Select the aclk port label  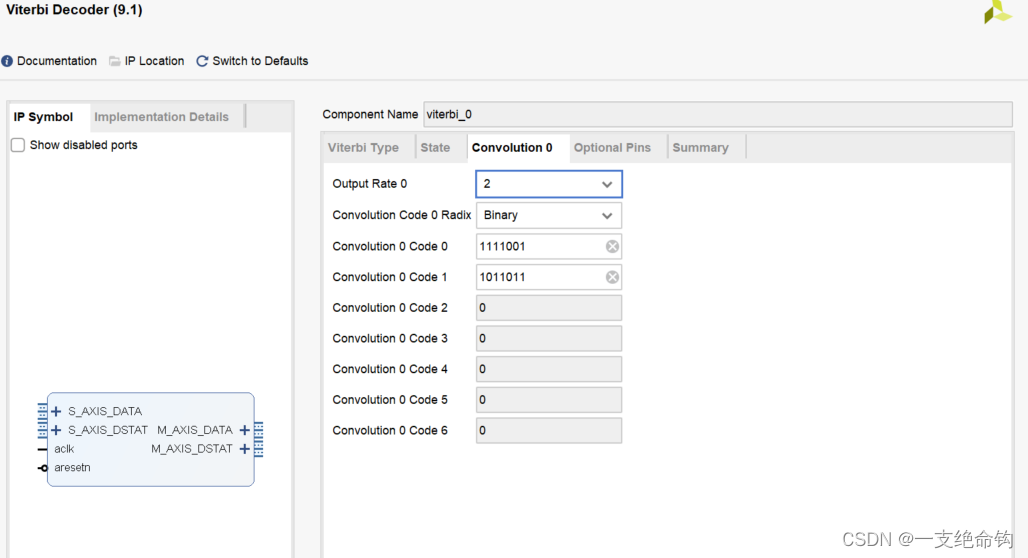pos(64,449)
